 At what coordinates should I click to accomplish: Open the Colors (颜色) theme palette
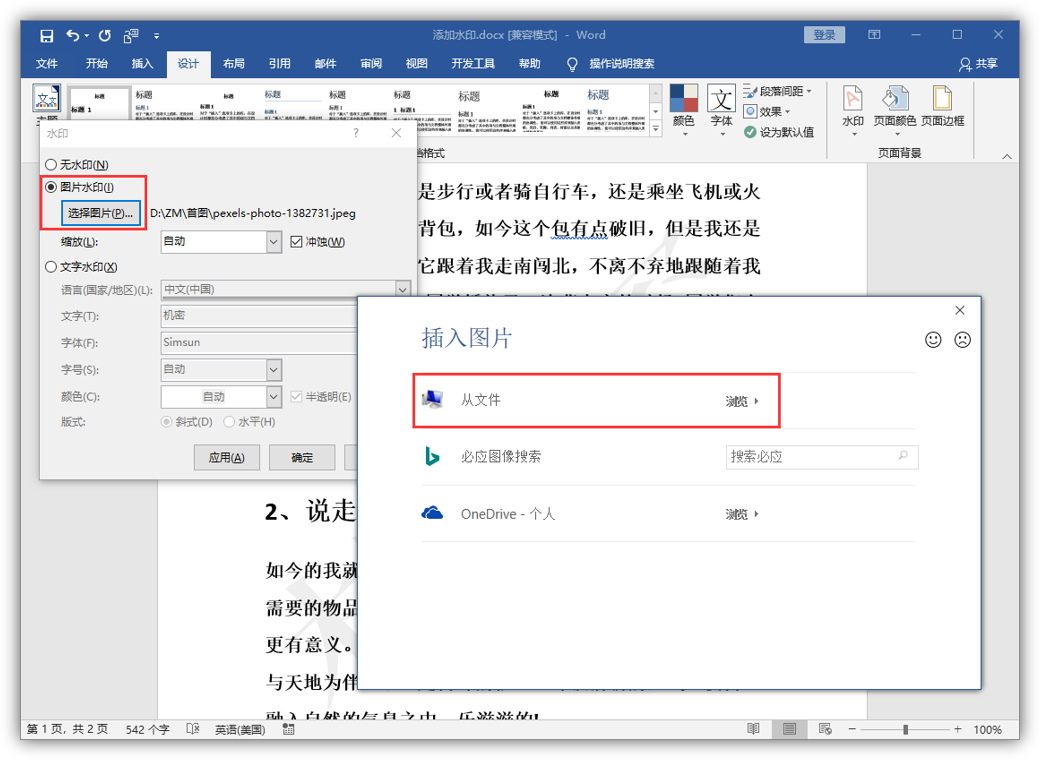tap(684, 110)
